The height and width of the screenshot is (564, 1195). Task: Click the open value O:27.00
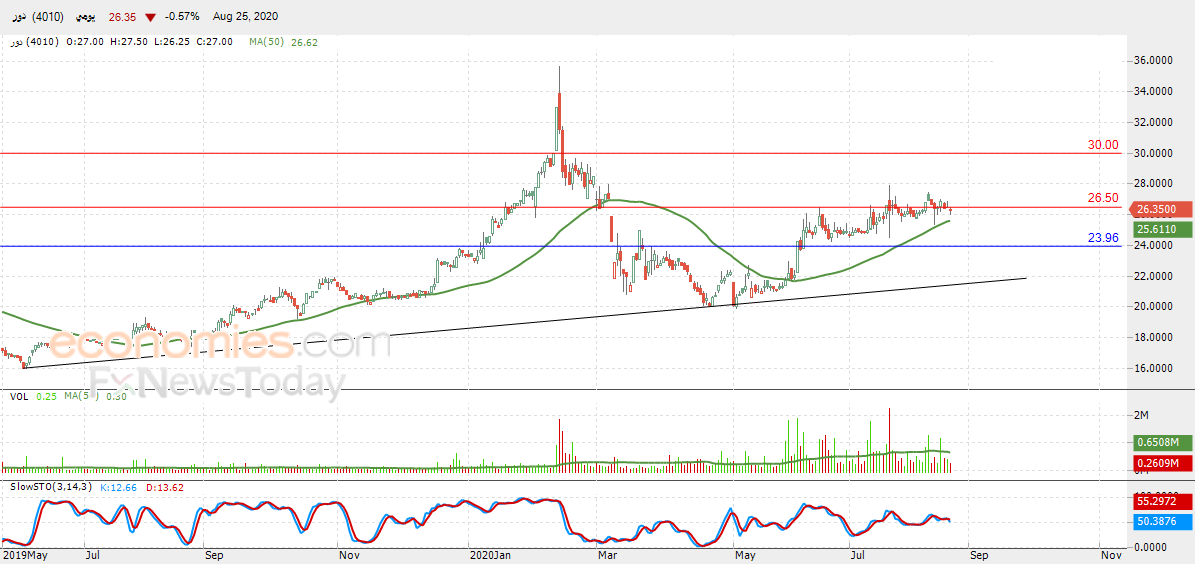click(x=85, y=42)
